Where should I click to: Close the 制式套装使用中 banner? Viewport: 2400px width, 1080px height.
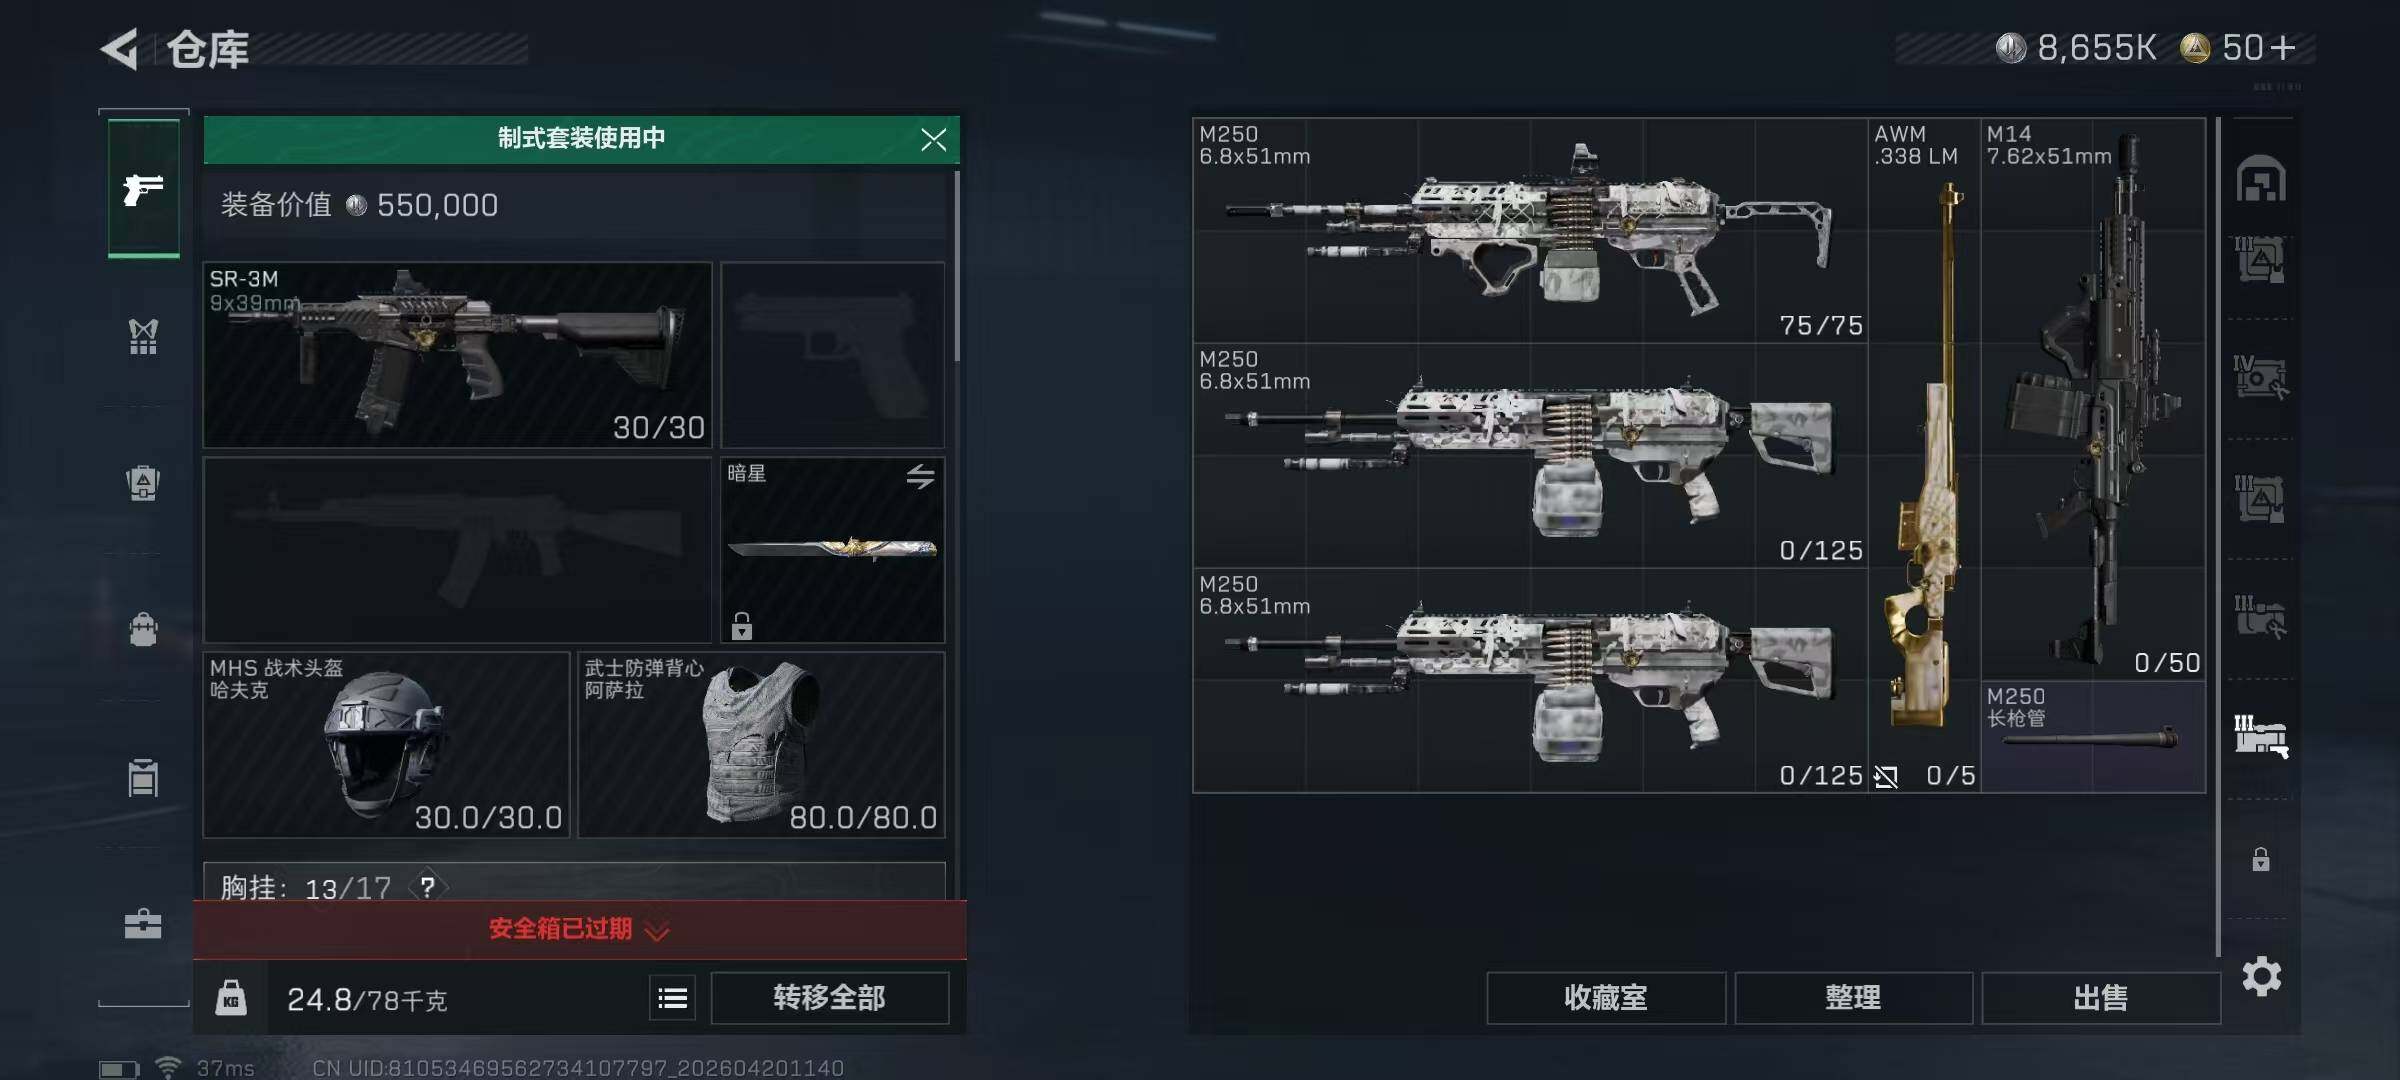point(933,139)
